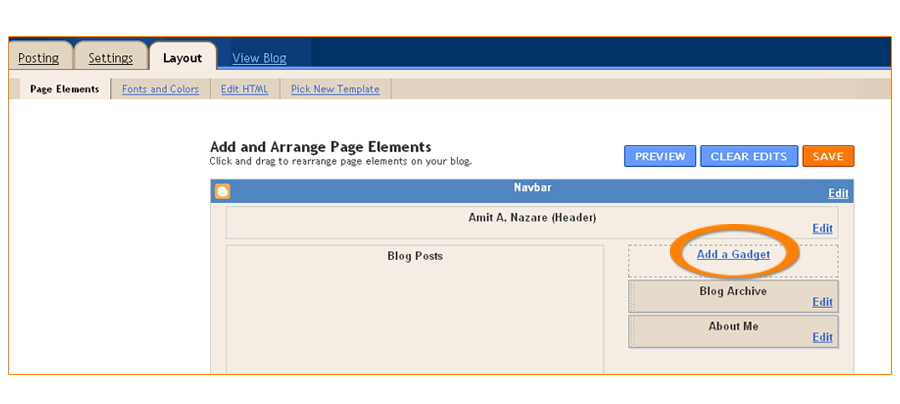The image size is (900, 404).
Task: Open the Posting tab
Action: coord(39,58)
